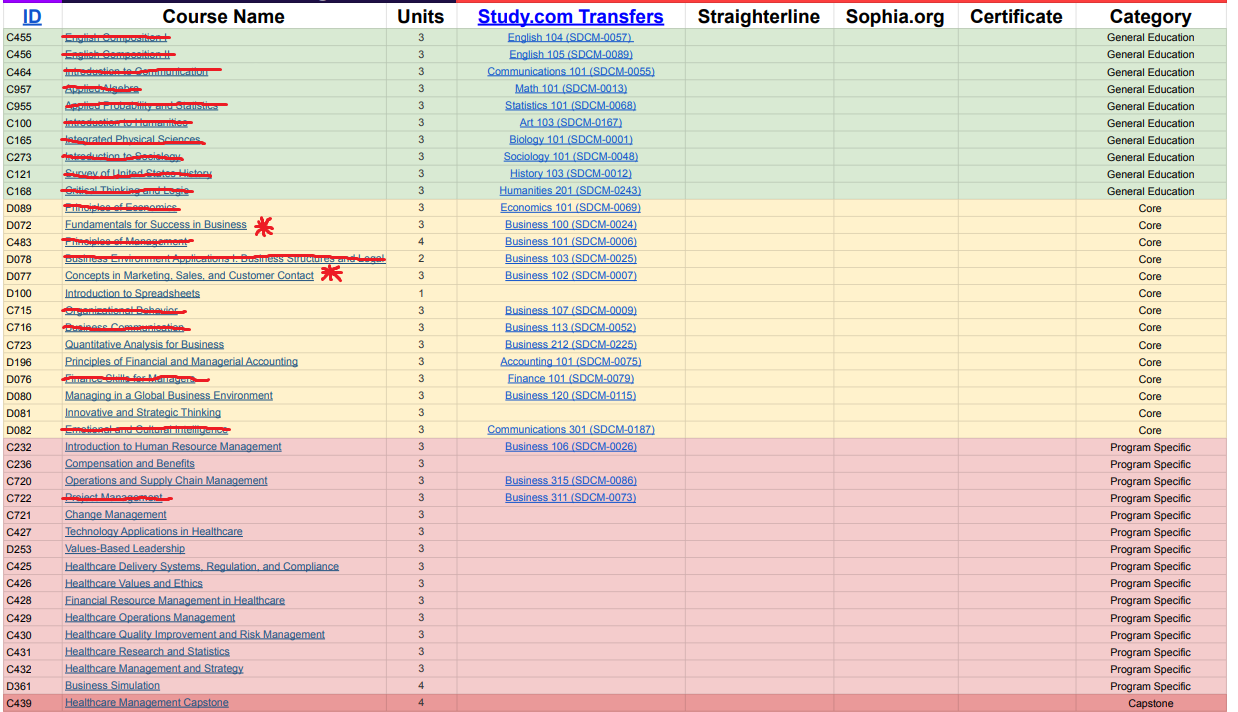Select the Category column header
This screenshot has height=712, width=1238.
tap(1150, 17)
